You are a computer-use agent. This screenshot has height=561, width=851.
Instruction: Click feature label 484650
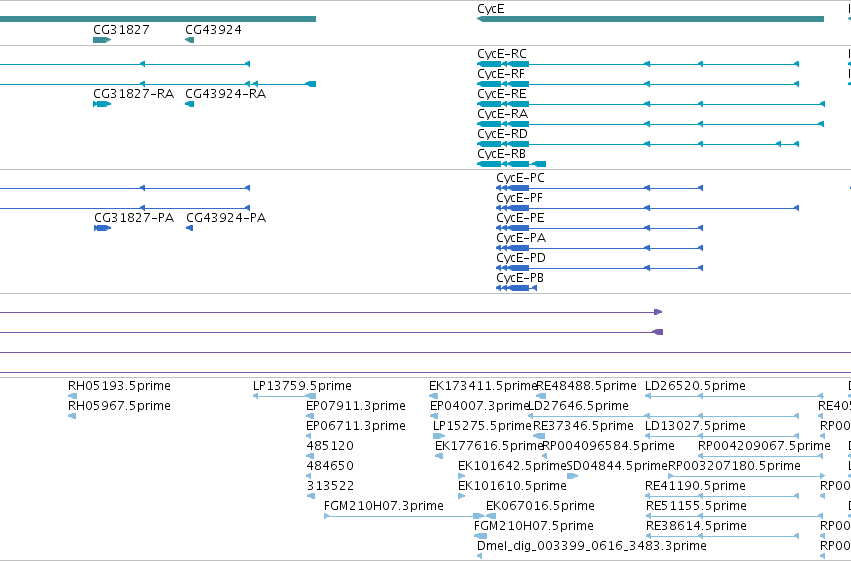pos(330,466)
